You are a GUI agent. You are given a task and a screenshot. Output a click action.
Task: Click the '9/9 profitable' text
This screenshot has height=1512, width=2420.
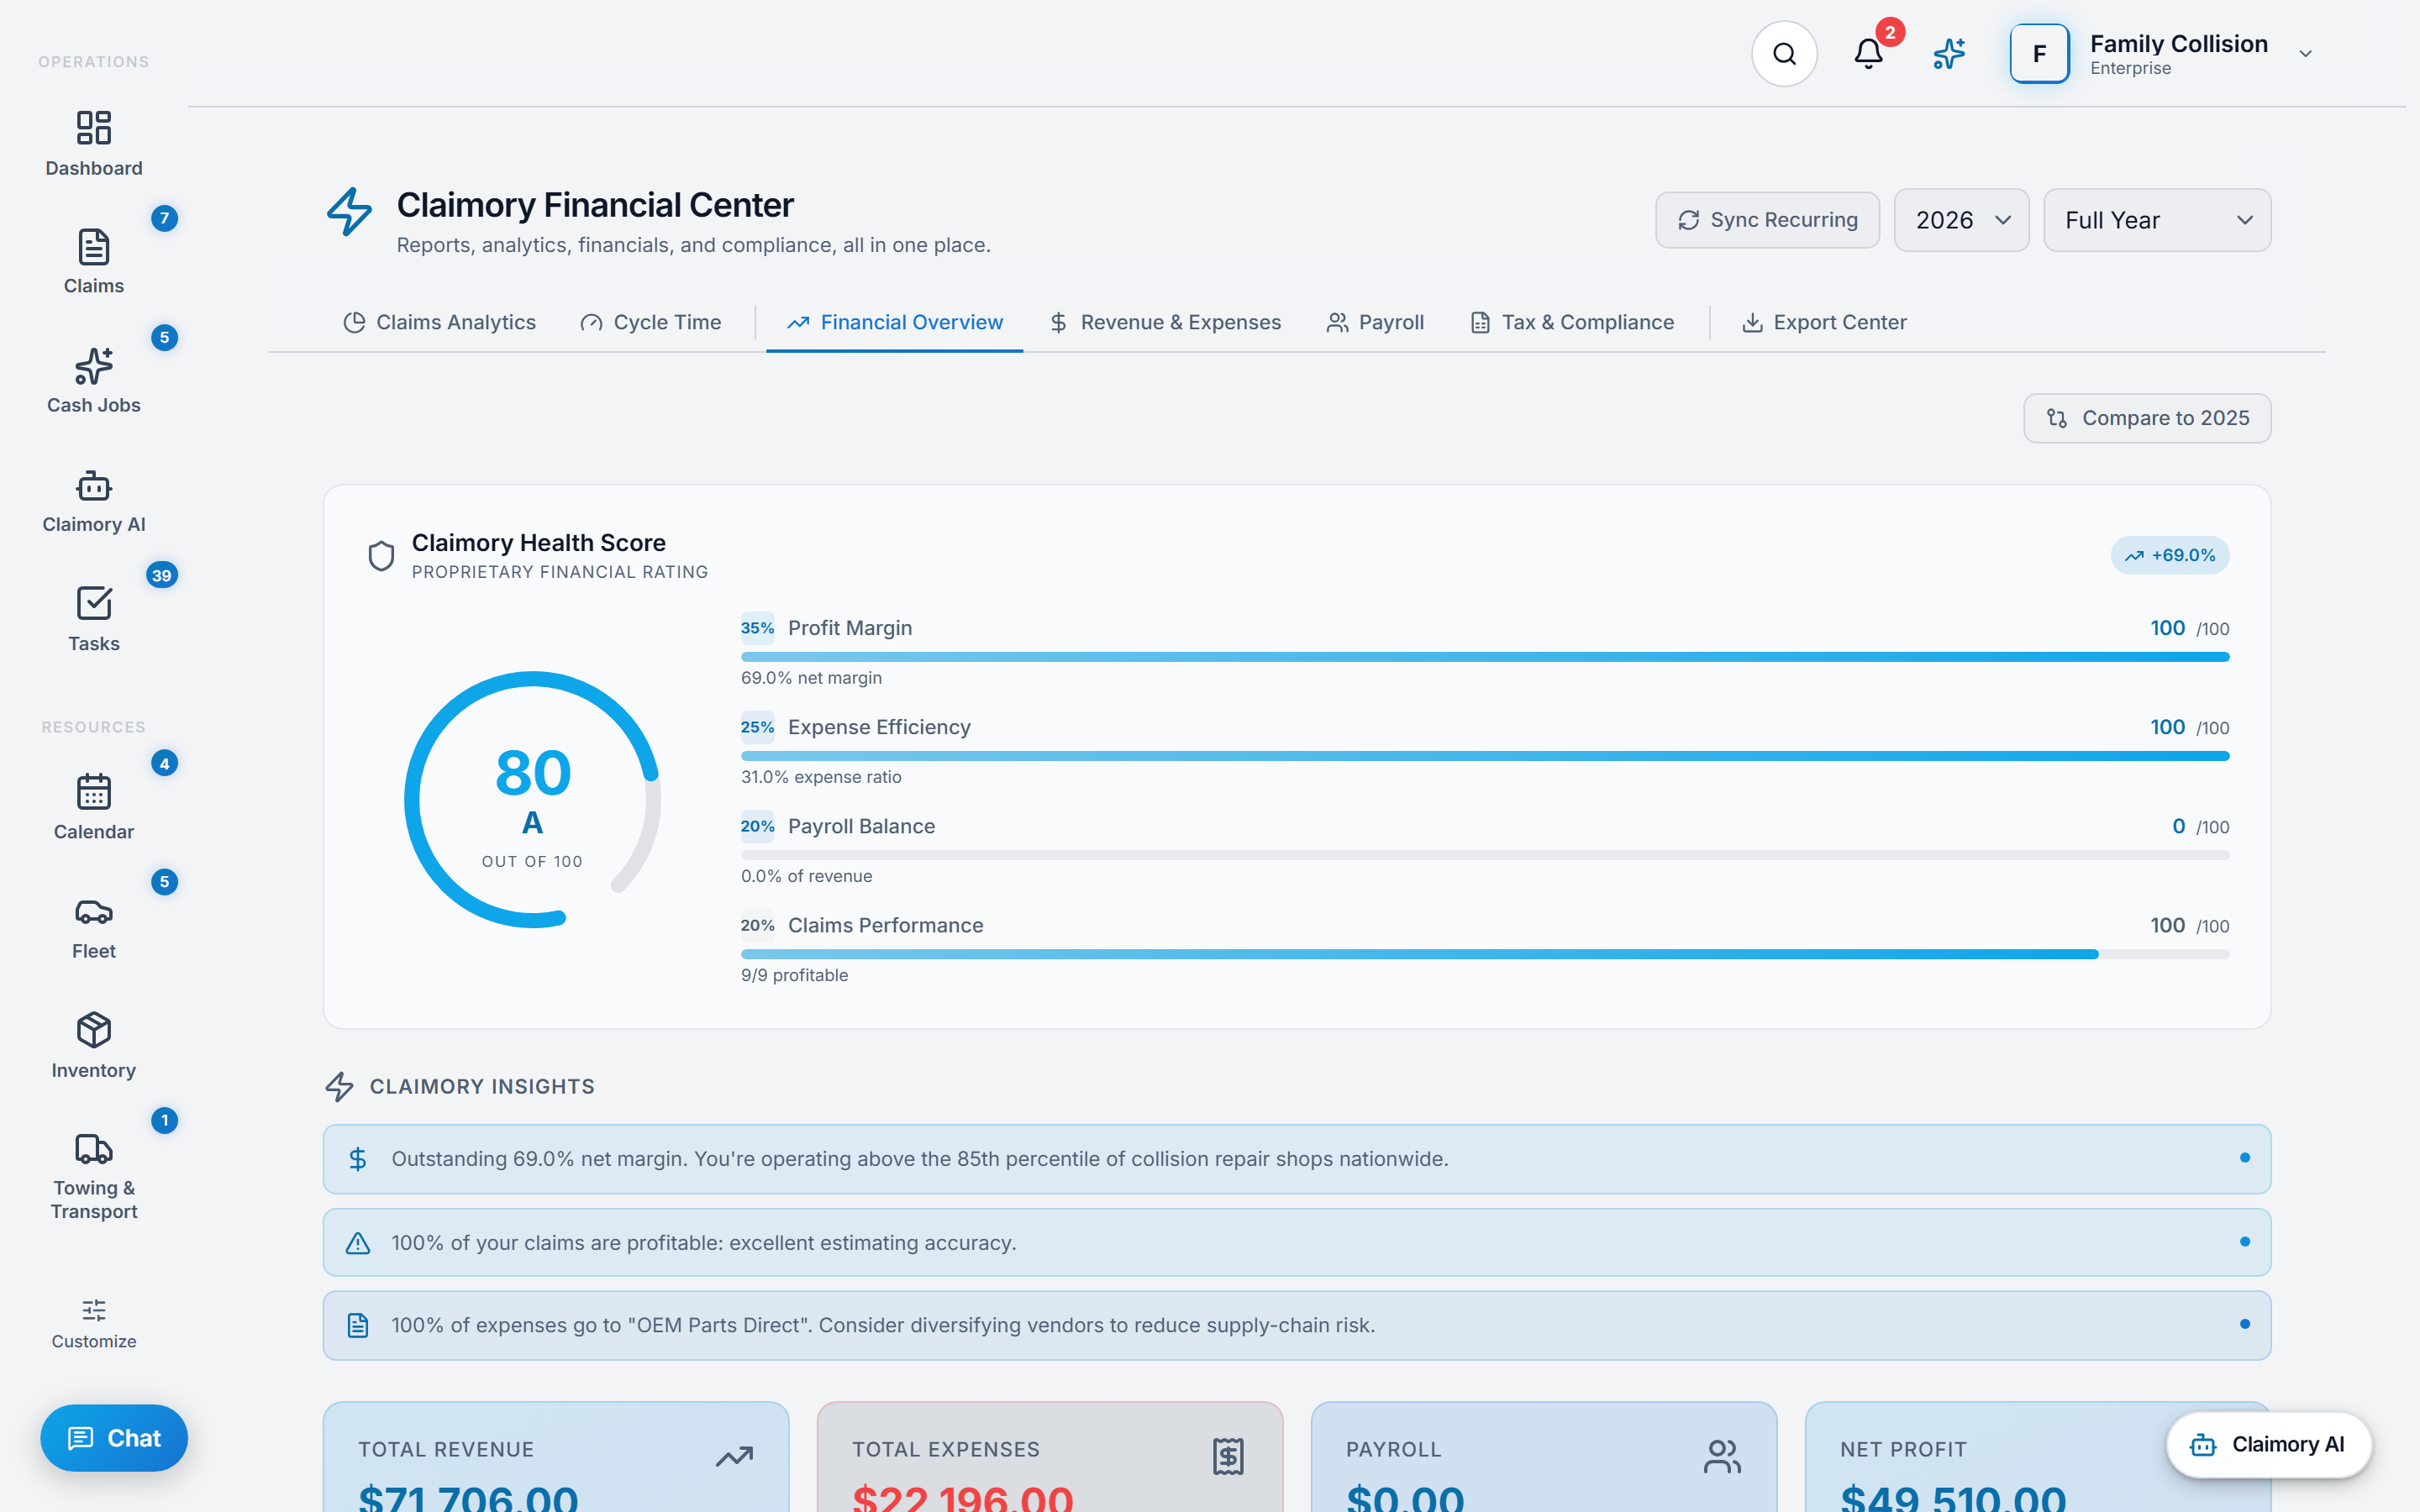pos(794,975)
